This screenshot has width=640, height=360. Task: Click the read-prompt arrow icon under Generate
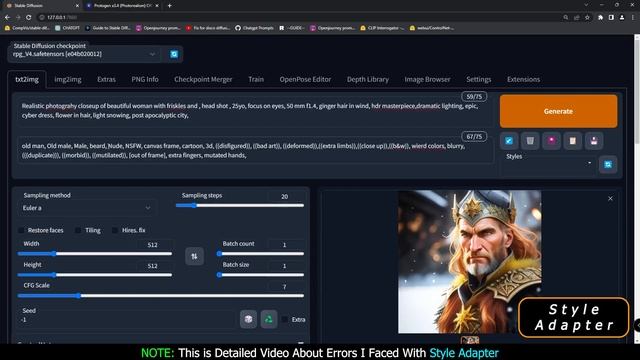(x=509, y=141)
